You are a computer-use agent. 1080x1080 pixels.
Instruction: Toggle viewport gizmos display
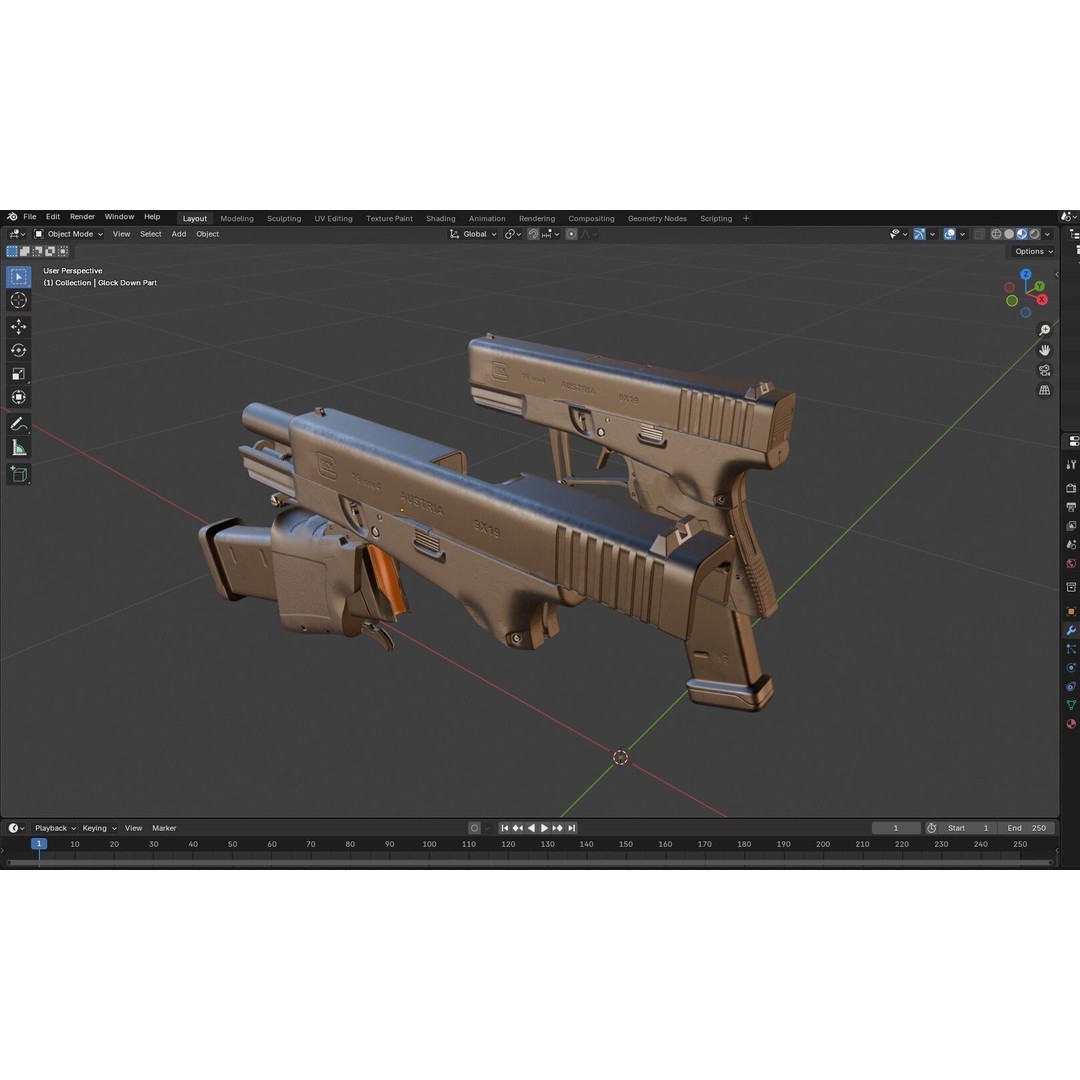tap(920, 234)
